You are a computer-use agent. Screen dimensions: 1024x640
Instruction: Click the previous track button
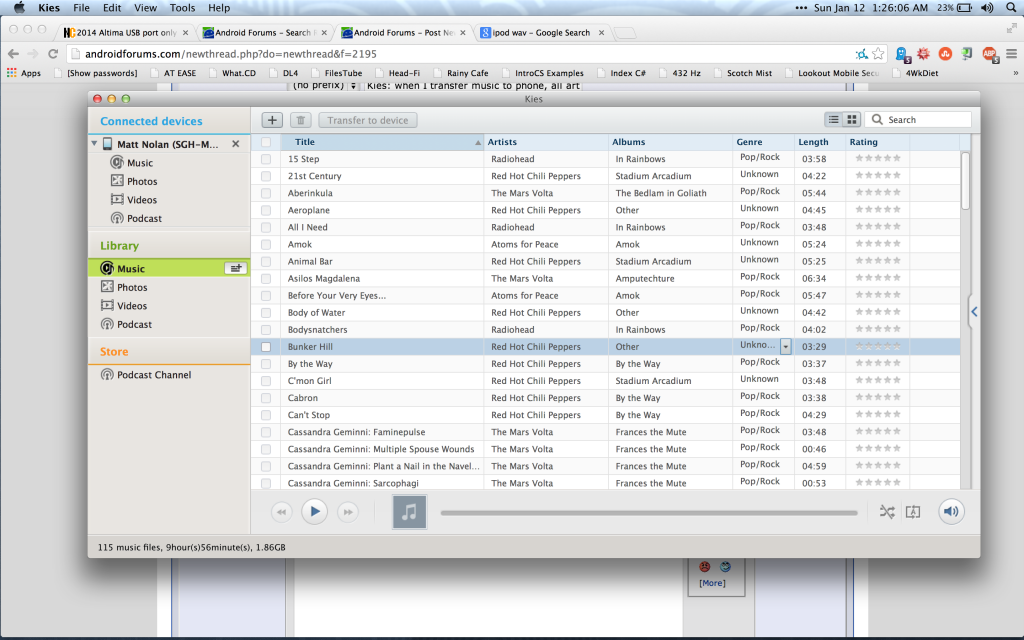pos(281,512)
